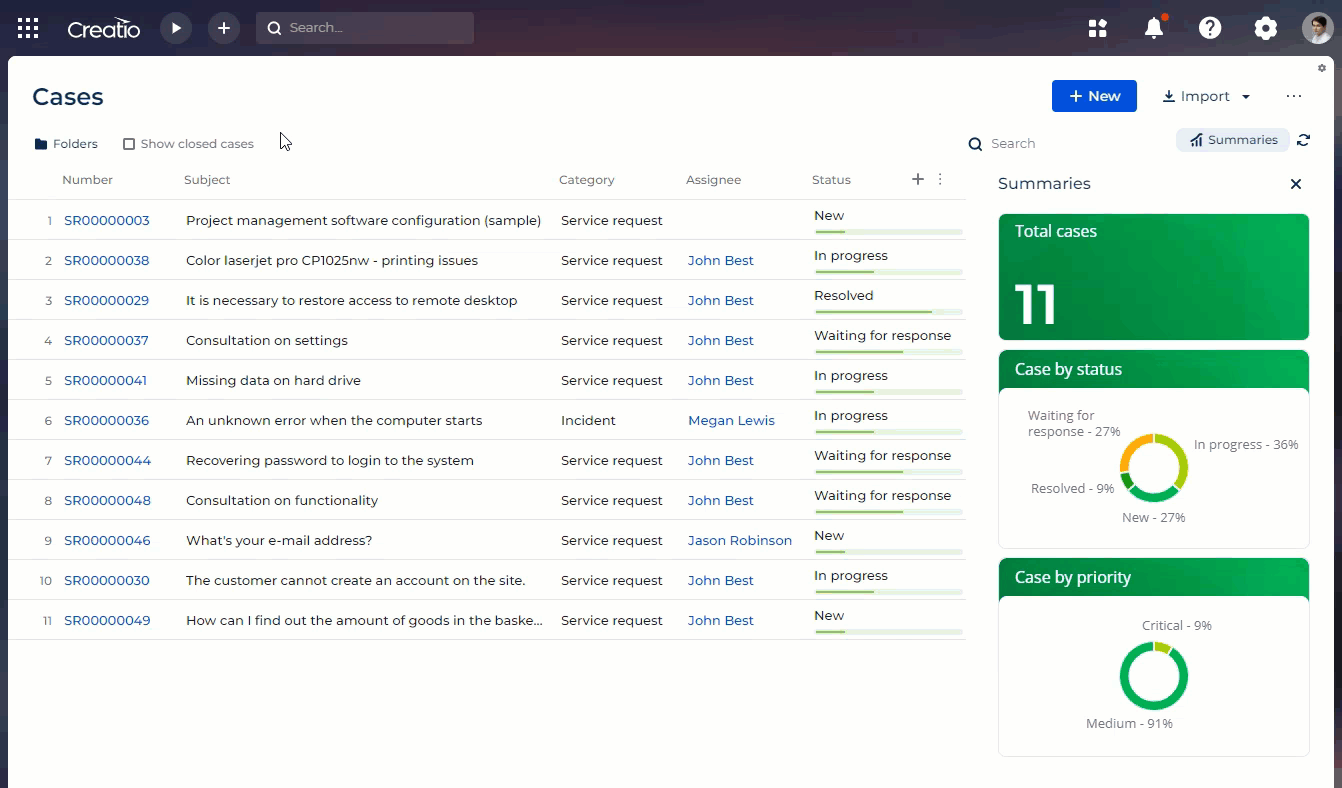Open the more actions ellipsis menu
Screen dimensions: 1342x788
1294,96
